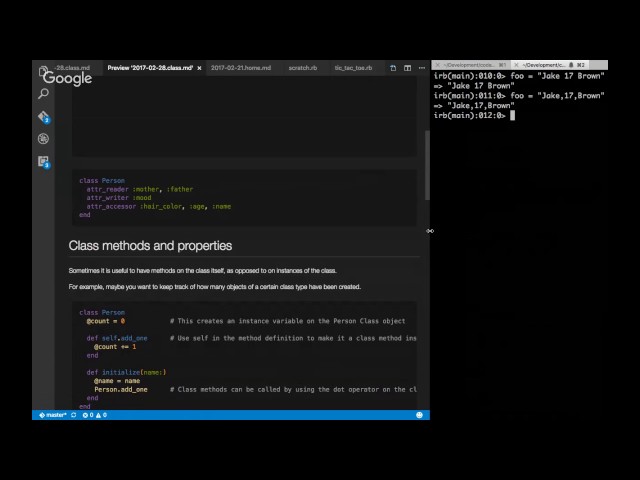Click the code line '@count = 0'

coord(106,321)
